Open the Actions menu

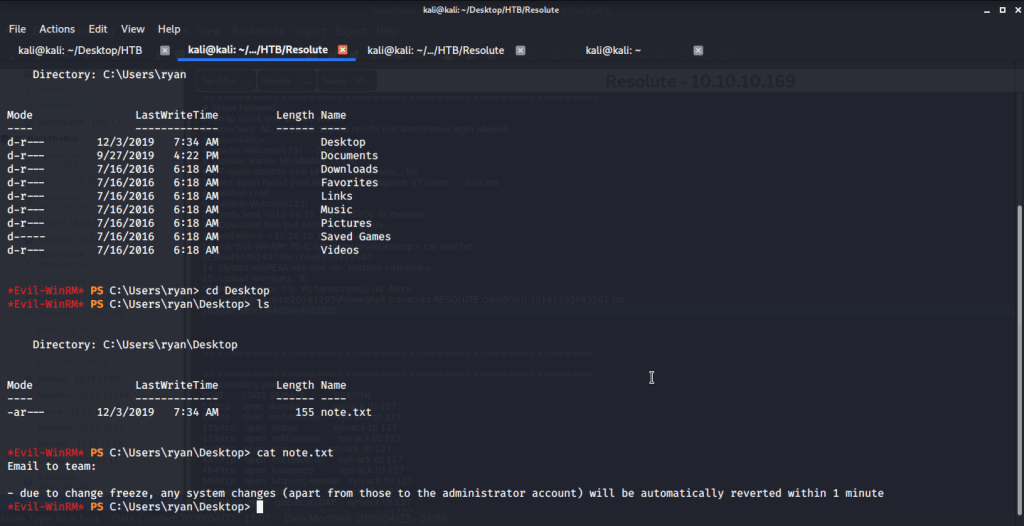pyautogui.click(x=57, y=29)
